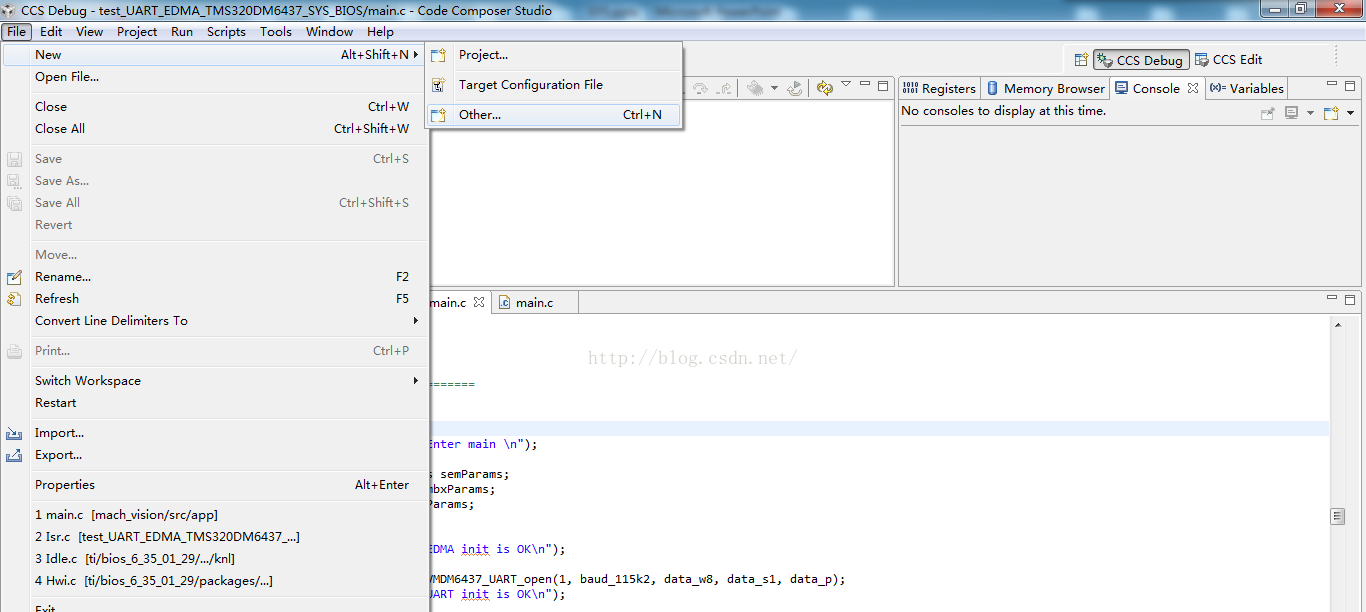This screenshot has width=1366, height=612.
Task: Click the Open Perspective icon
Action: point(1080,60)
